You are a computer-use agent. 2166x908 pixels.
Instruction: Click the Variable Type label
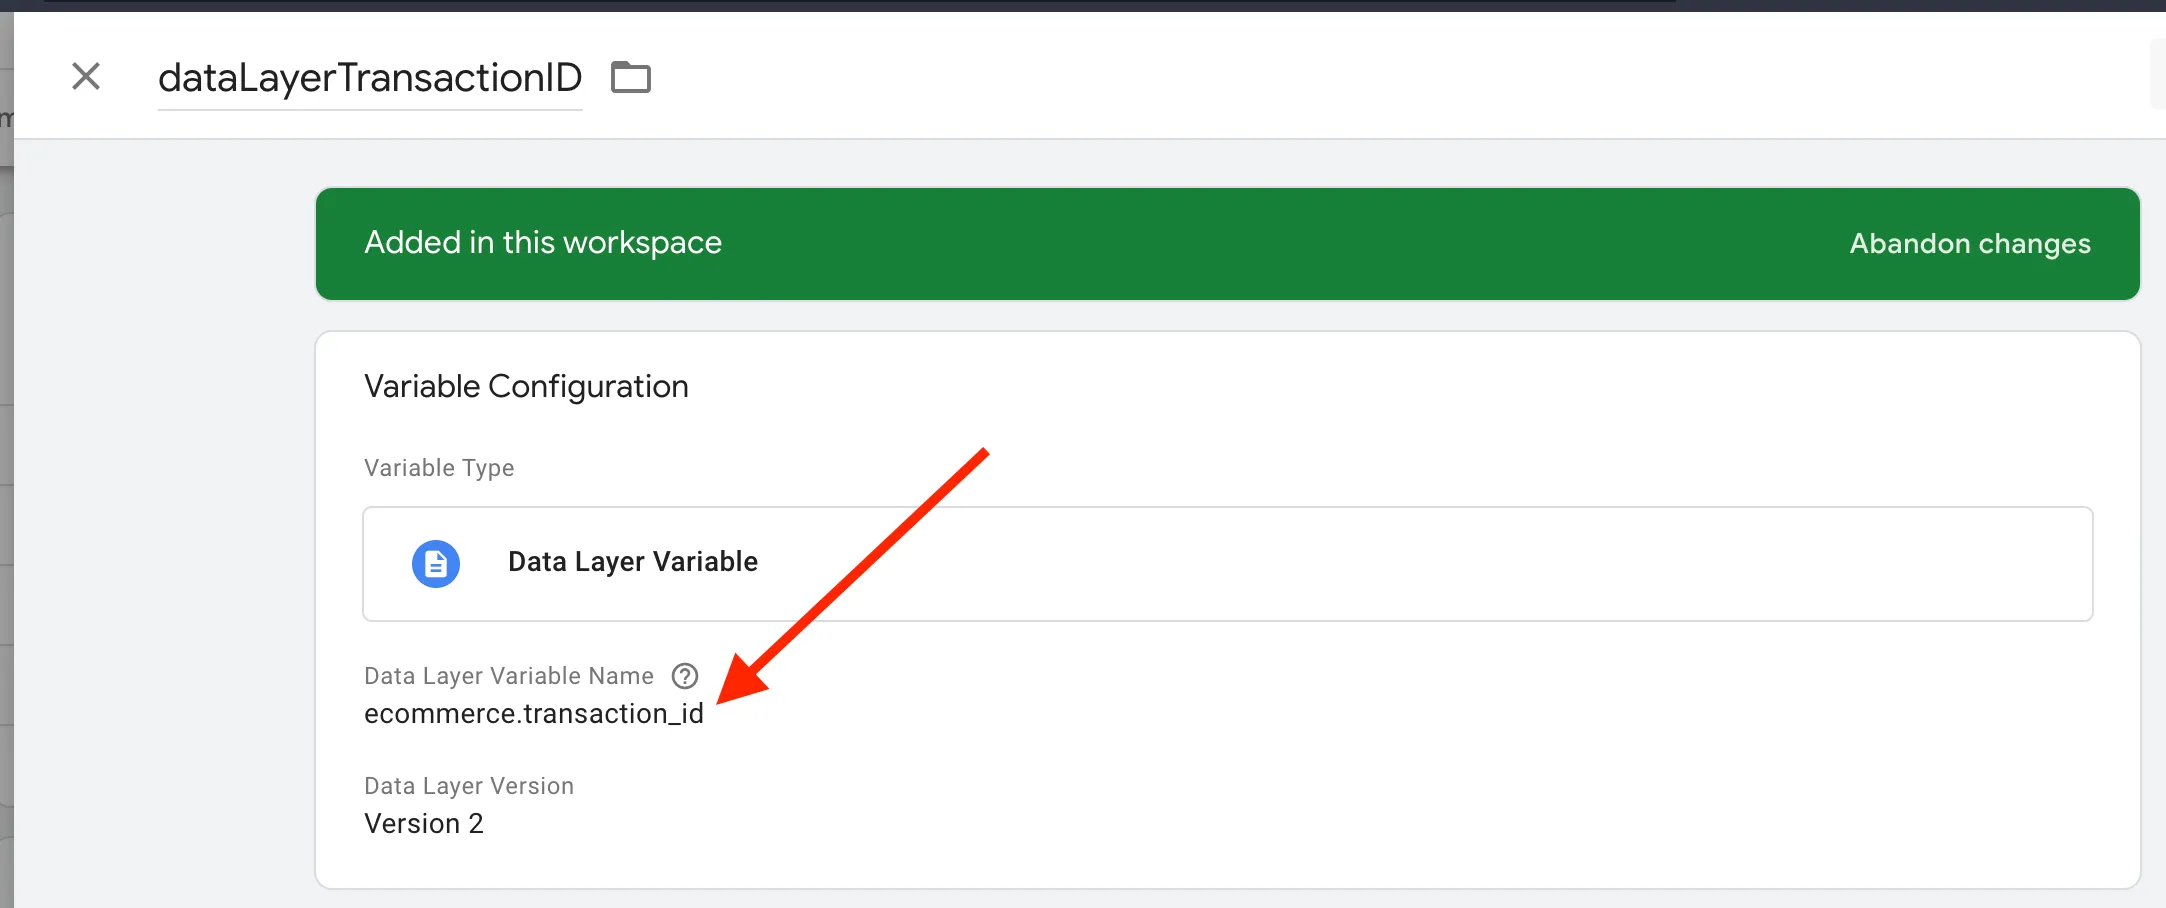click(439, 468)
